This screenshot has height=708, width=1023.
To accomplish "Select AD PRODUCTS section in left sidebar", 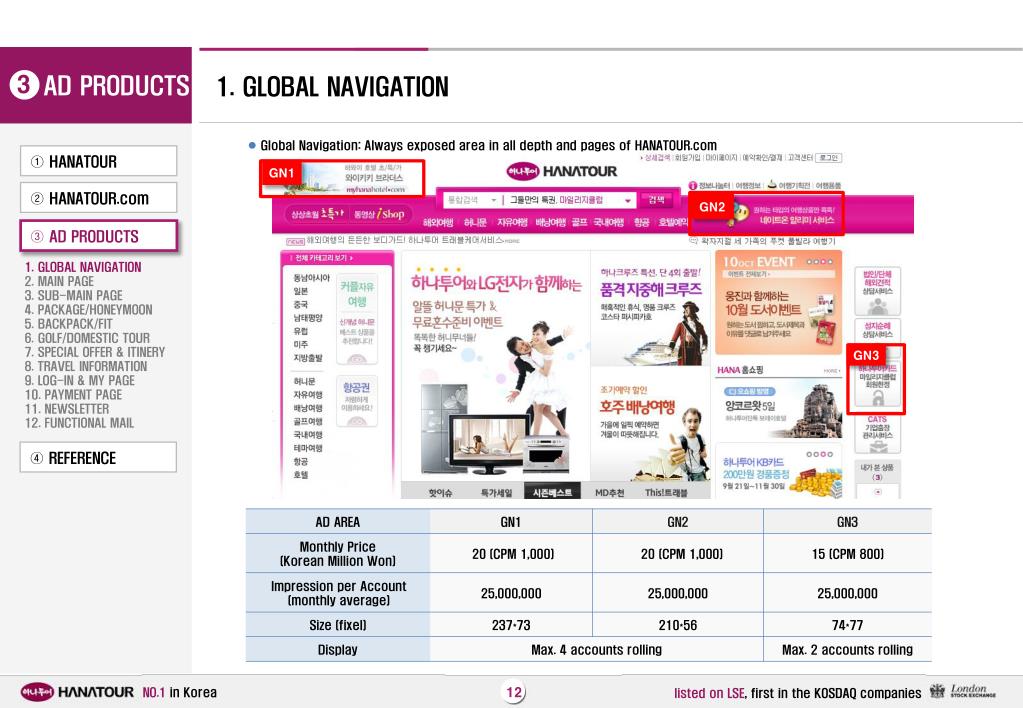I will pos(99,236).
